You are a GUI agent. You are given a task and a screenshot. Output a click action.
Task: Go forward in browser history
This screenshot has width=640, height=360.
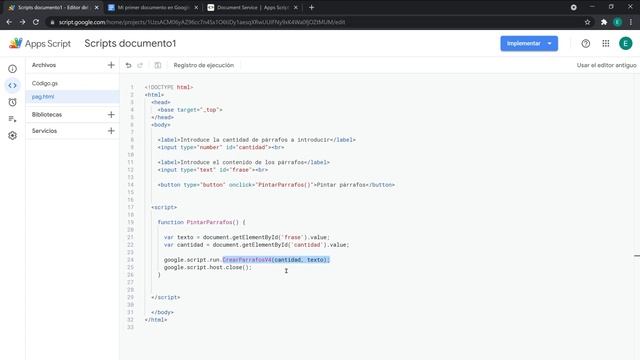coord(22,22)
